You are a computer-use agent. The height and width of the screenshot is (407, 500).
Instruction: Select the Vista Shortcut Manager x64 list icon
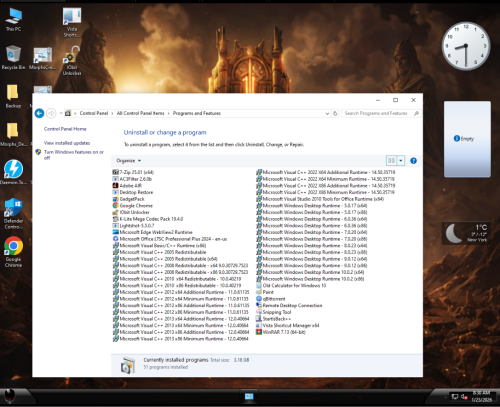click(259, 326)
